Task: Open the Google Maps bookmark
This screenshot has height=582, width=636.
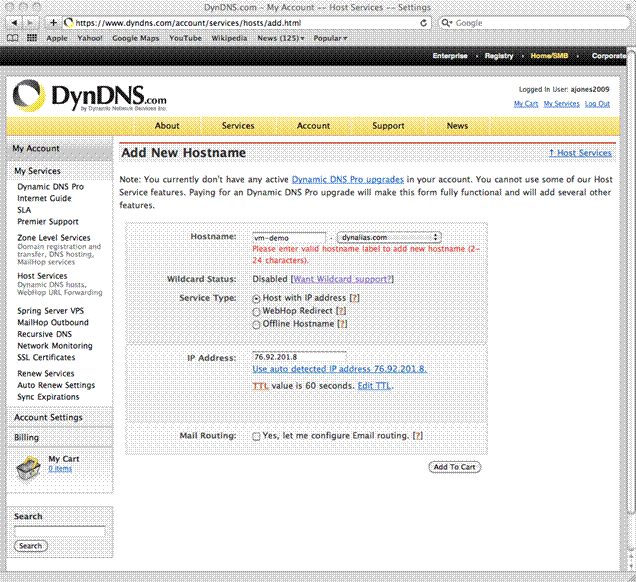Action: point(135,38)
